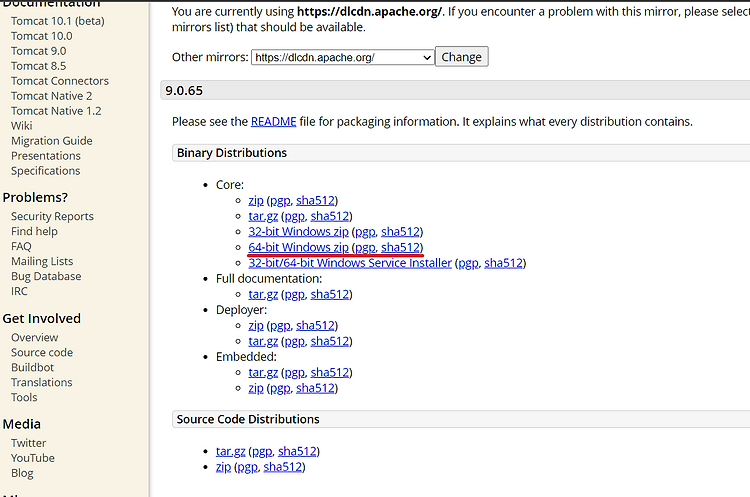Image resolution: width=750 pixels, height=497 pixels.
Task: Open sha512 for Source Code tar.gz
Action: click(298, 451)
